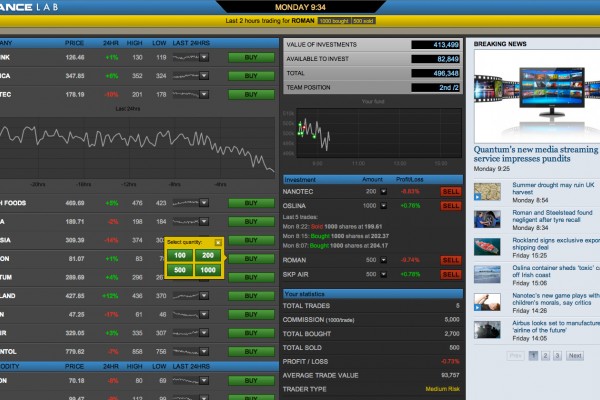Go to news page 3
Image resolution: width=600 pixels, height=400 pixels.
click(558, 356)
